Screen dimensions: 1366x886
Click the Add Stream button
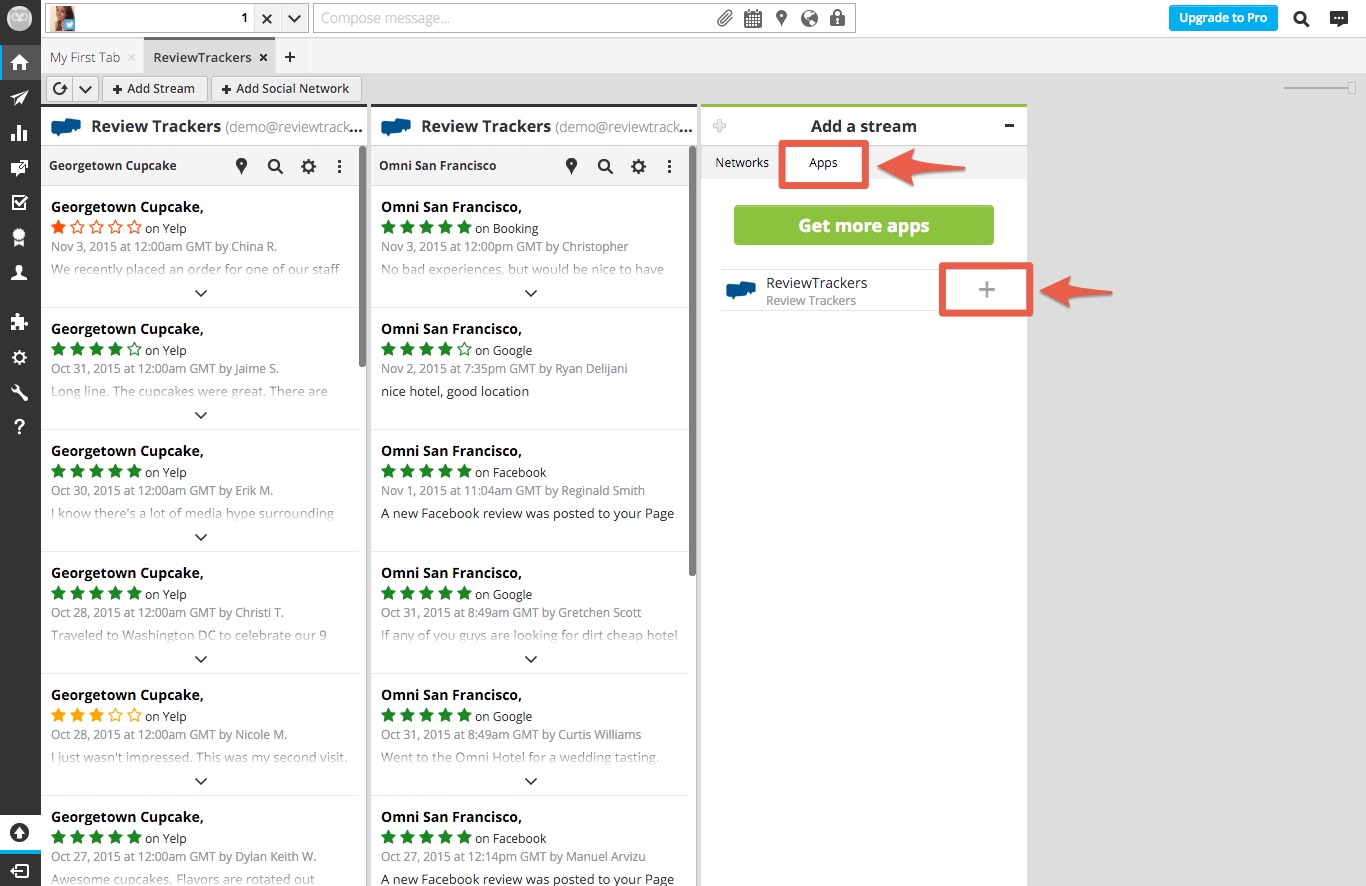tap(155, 88)
